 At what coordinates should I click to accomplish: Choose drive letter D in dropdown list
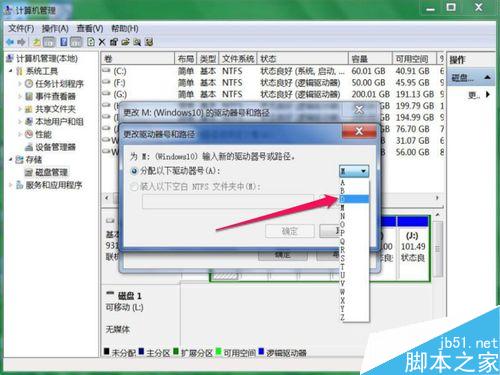354,199
